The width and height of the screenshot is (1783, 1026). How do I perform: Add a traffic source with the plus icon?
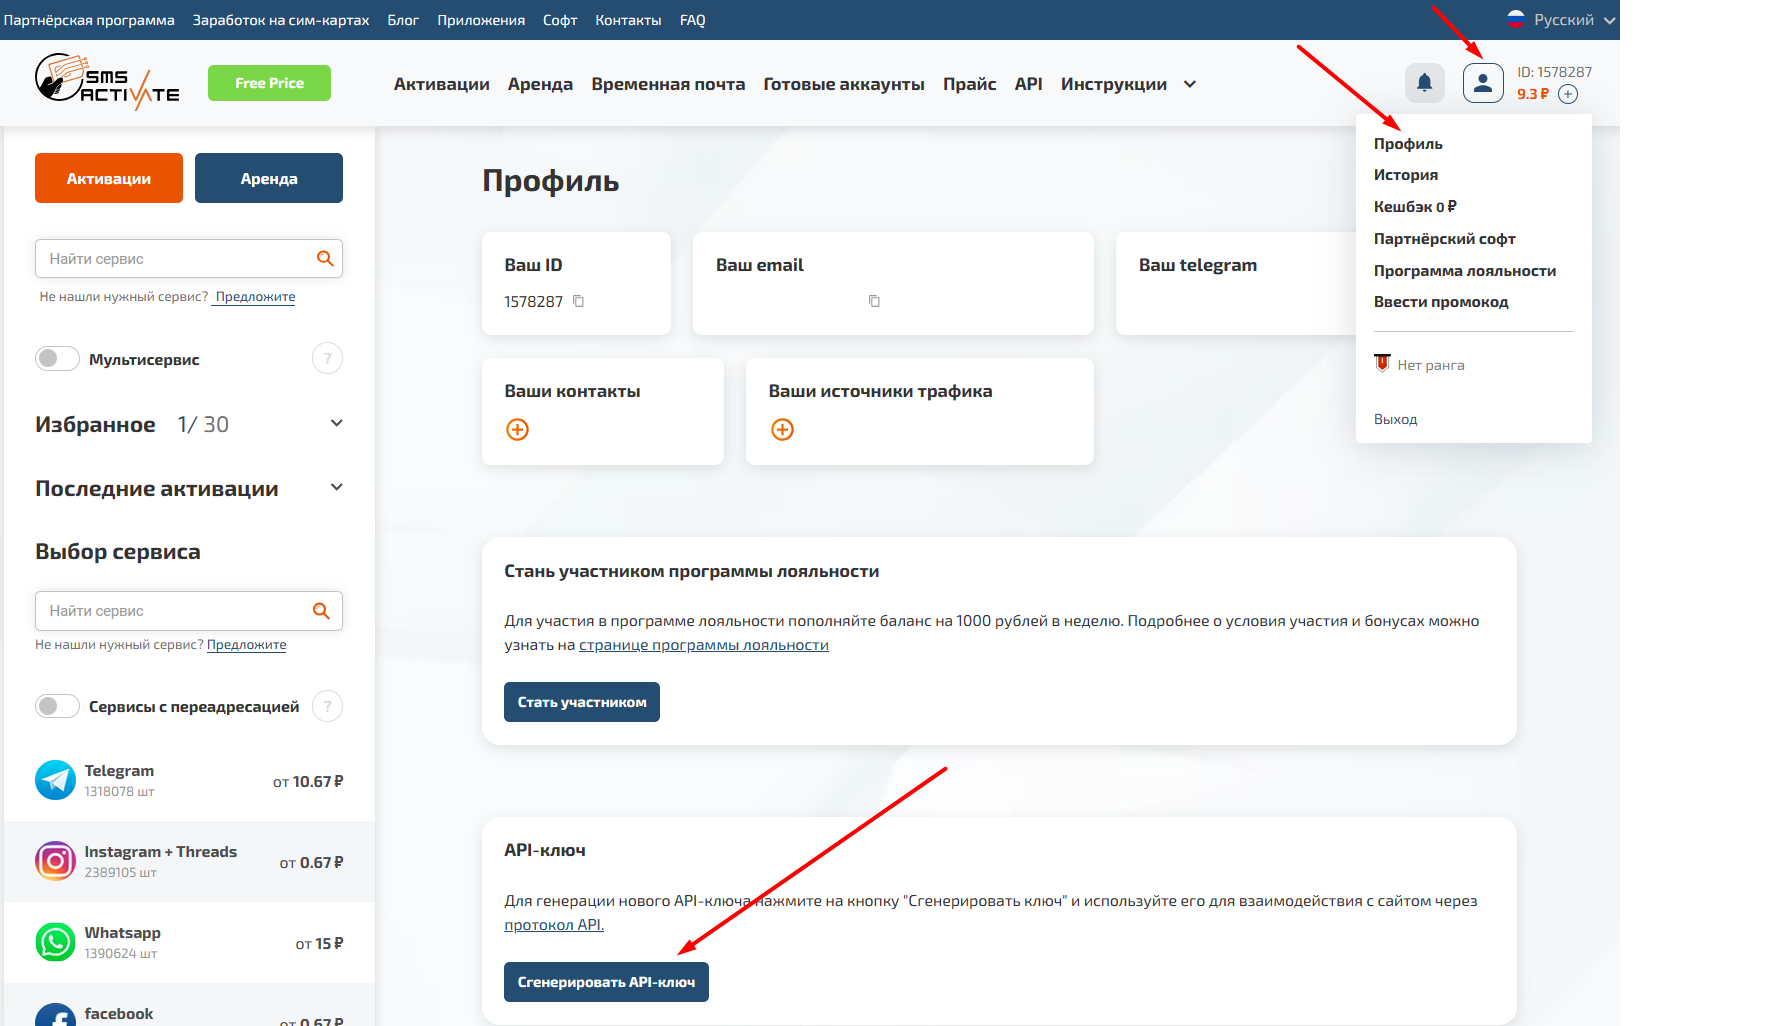coord(782,429)
